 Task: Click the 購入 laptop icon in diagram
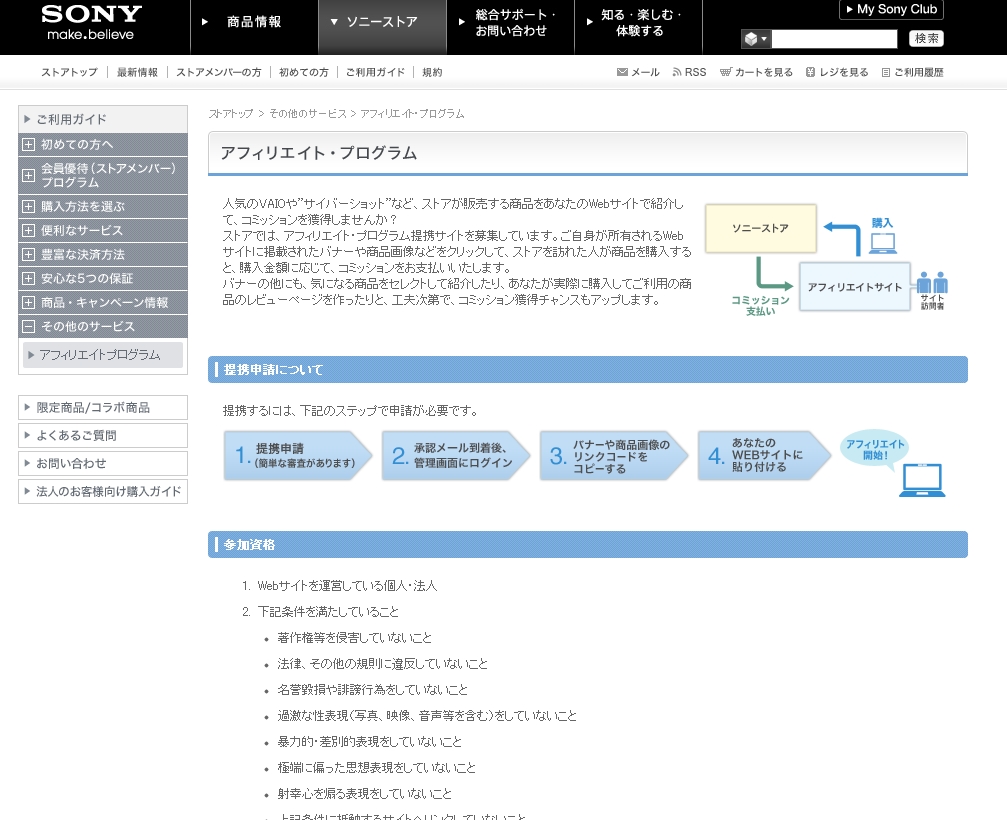point(882,243)
